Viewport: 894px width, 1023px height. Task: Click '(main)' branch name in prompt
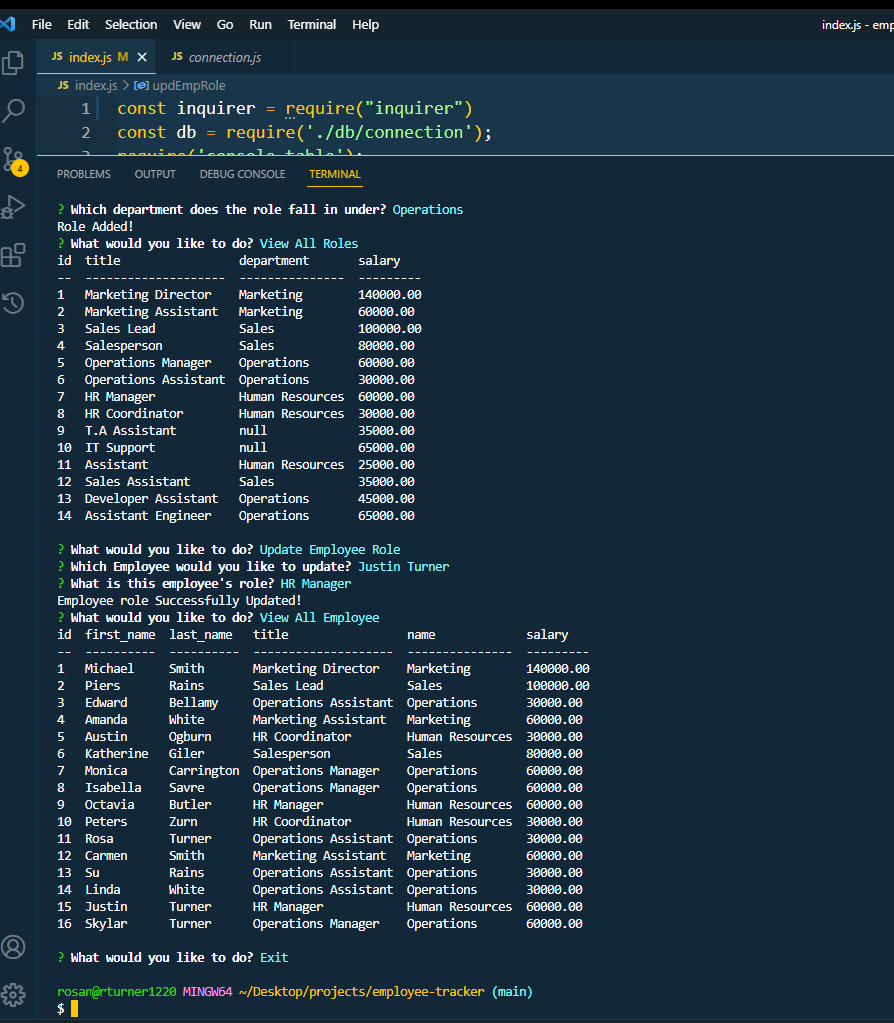[512, 991]
